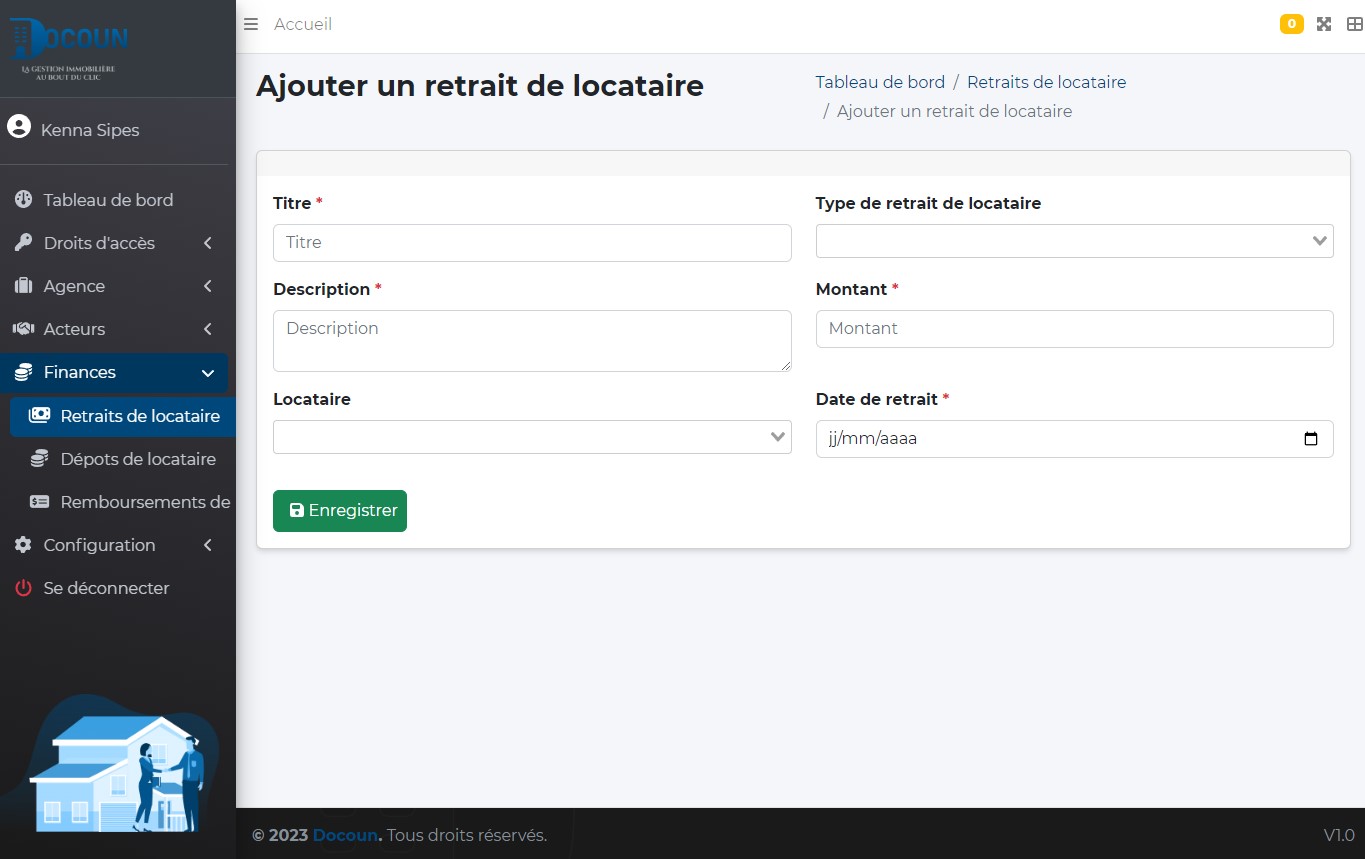The height and width of the screenshot is (859, 1365).
Task: Go to Tableau de bord in sidebar
Action: coord(108,200)
